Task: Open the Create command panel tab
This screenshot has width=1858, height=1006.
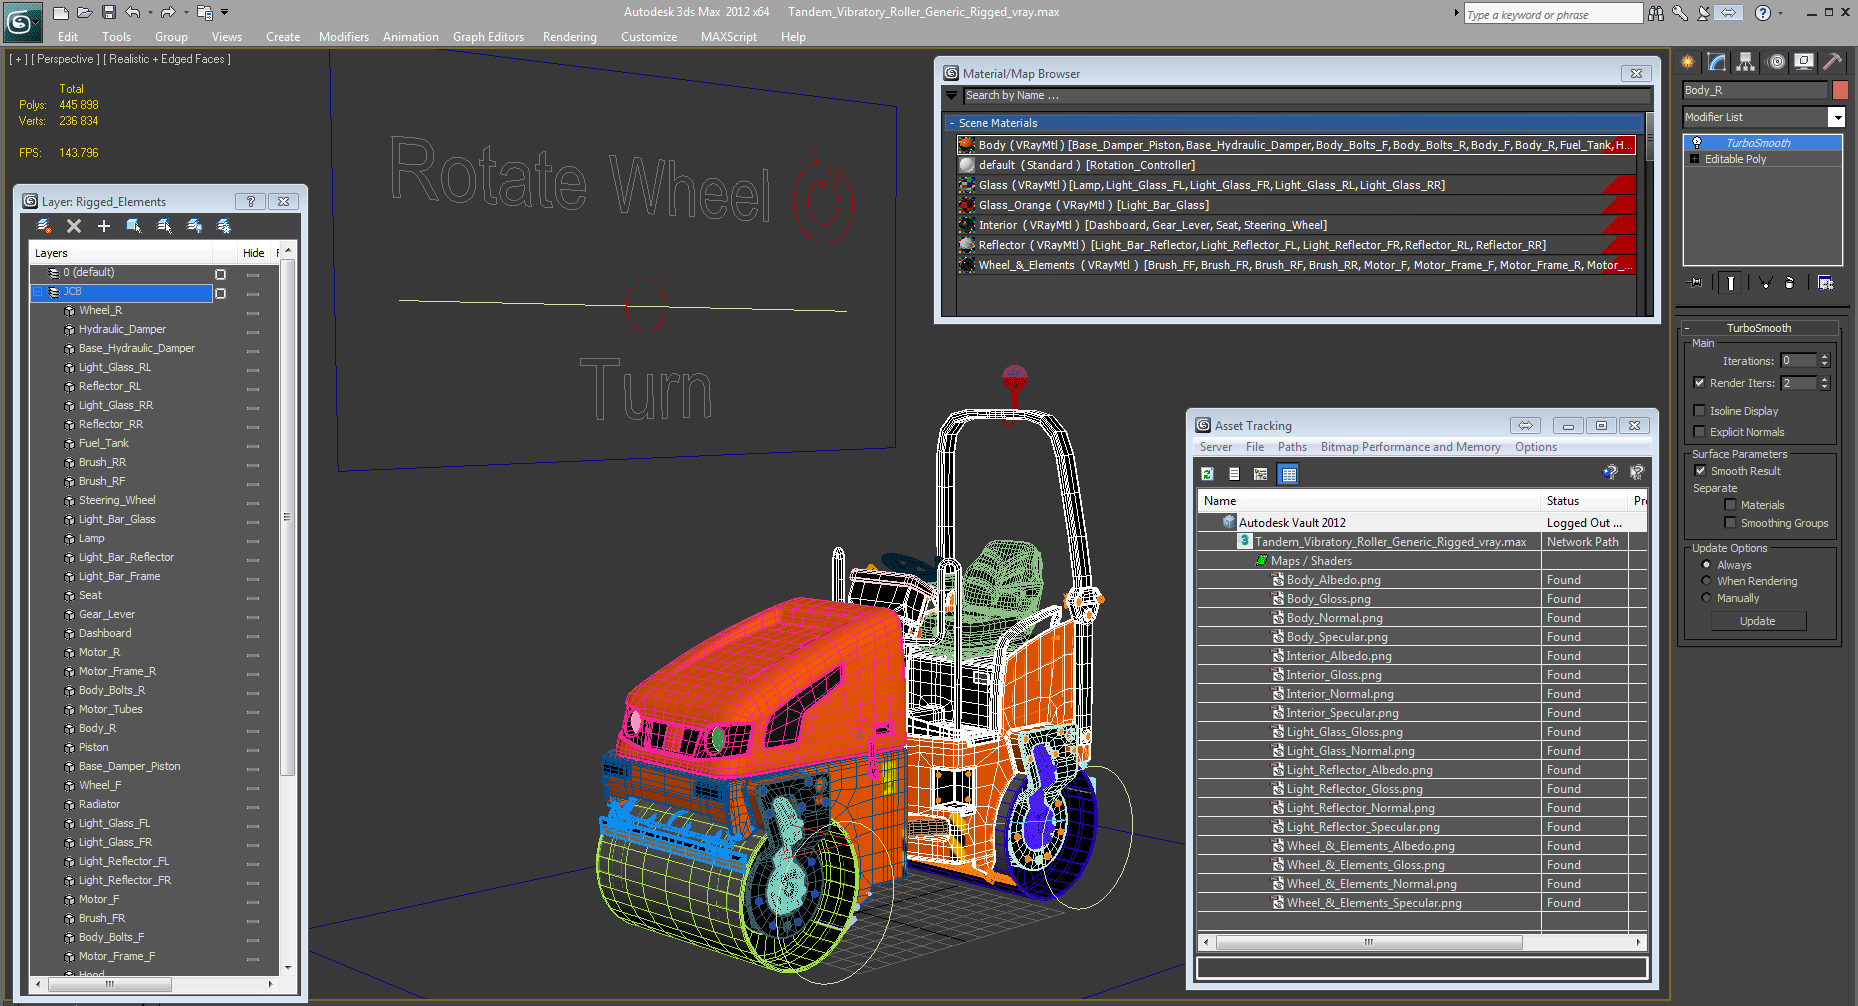Action: pyautogui.click(x=1688, y=62)
